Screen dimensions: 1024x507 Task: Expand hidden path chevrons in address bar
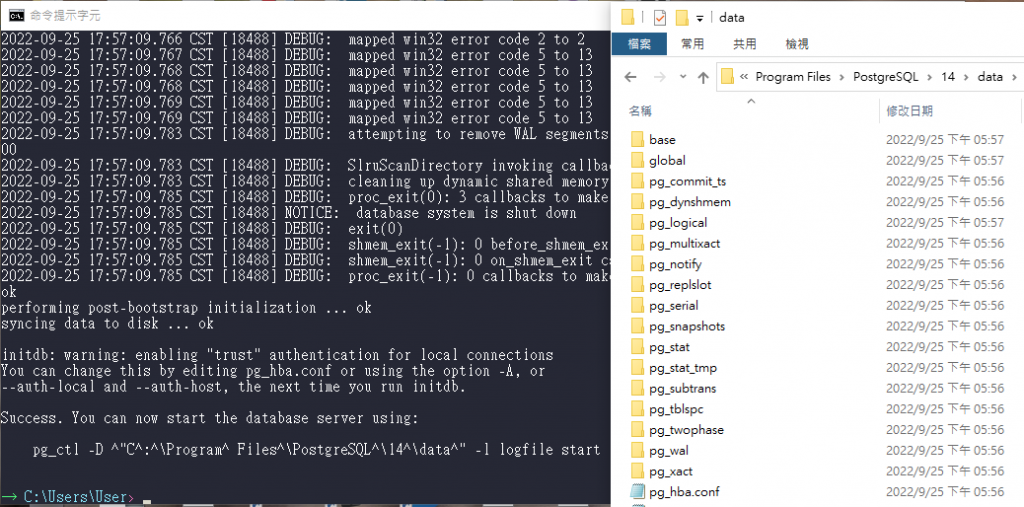pyautogui.click(x=744, y=77)
